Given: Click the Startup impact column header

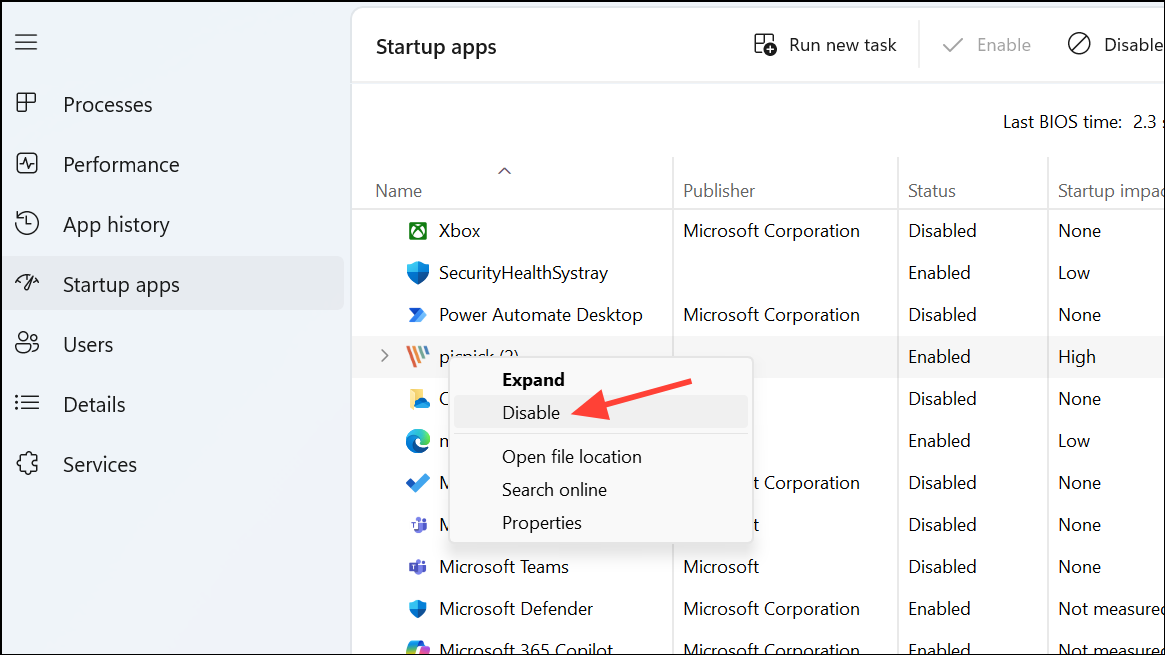Looking at the screenshot, I should (1108, 190).
